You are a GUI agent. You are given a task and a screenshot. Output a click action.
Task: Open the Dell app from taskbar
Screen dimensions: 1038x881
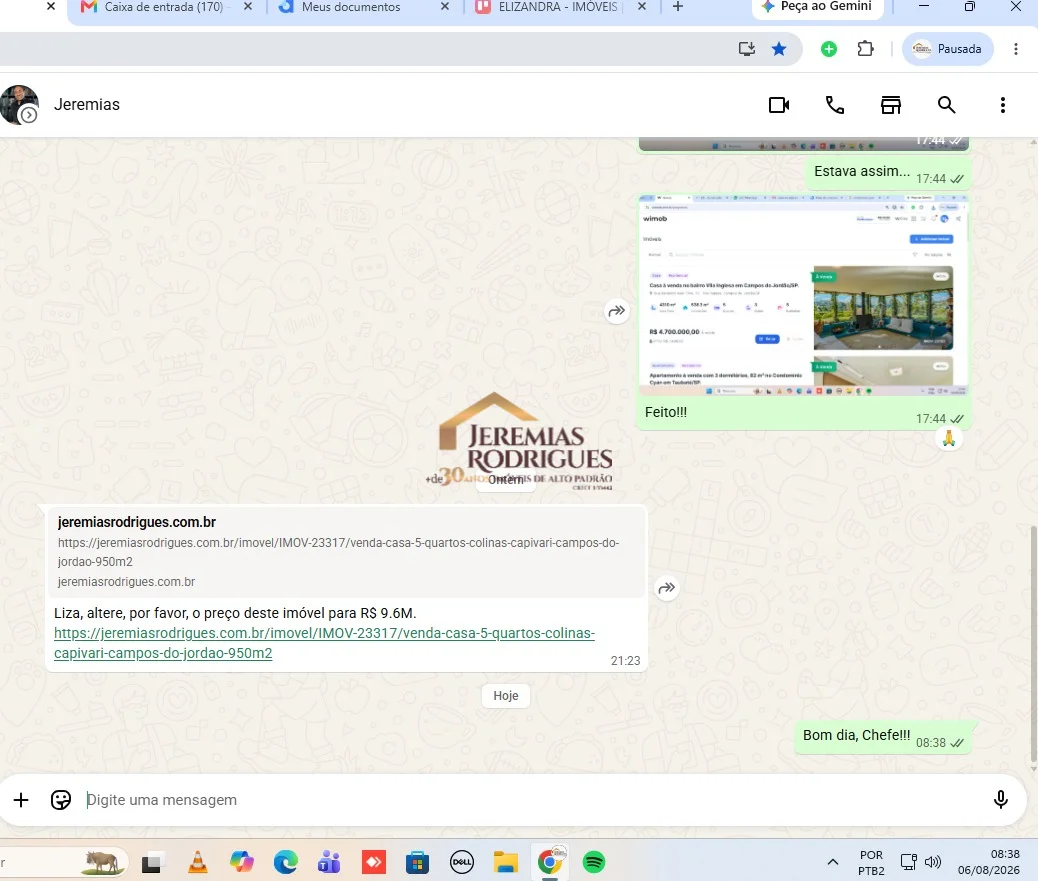pos(461,862)
